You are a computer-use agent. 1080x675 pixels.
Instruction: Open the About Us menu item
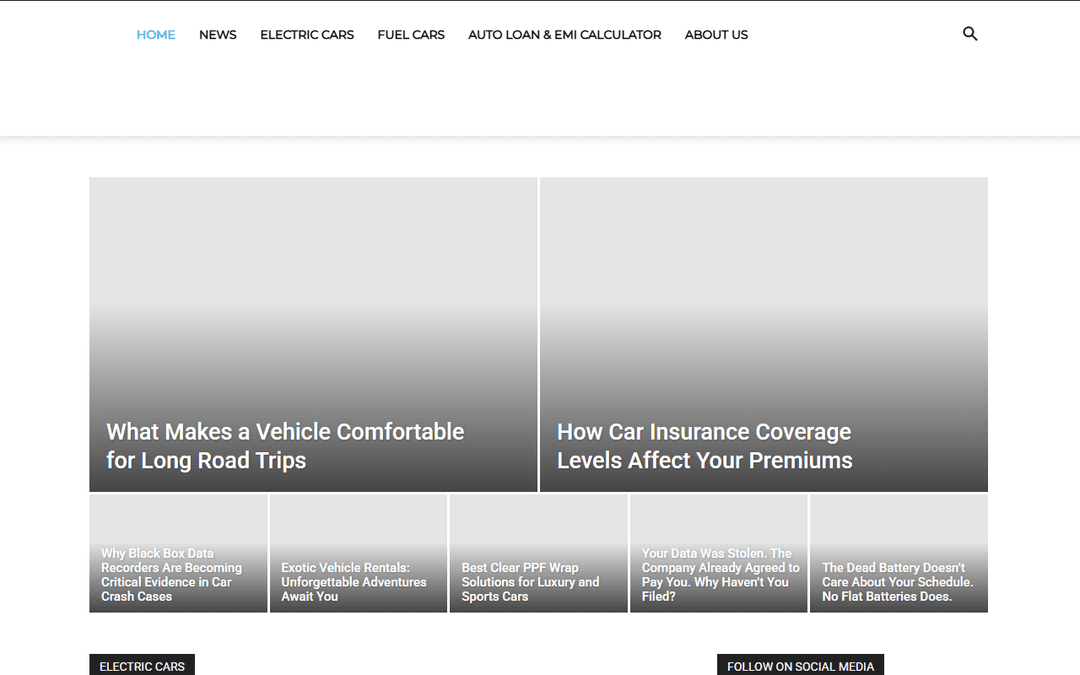pyautogui.click(x=716, y=34)
